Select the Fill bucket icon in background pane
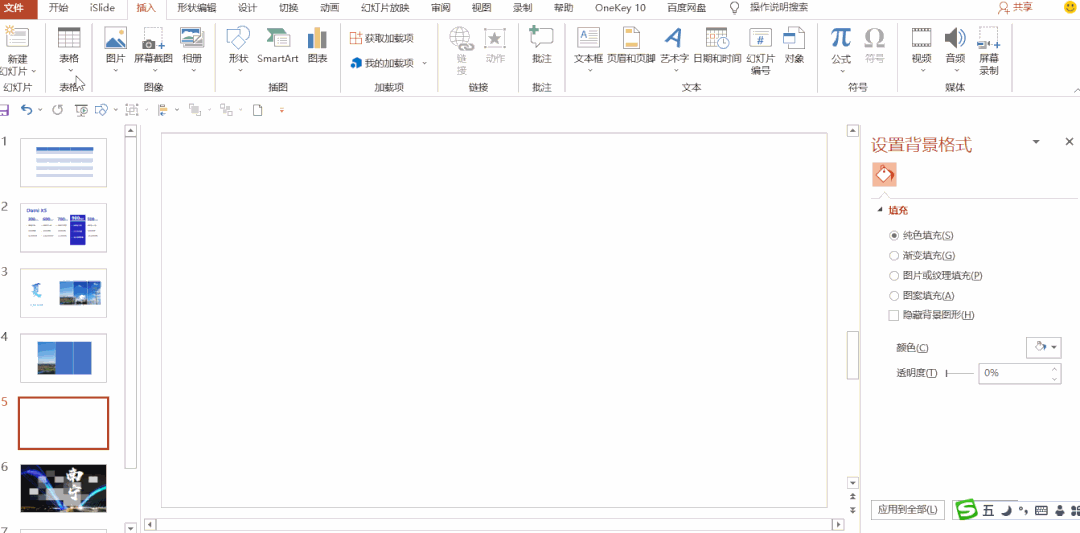Image resolution: width=1080 pixels, height=533 pixels. [884, 175]
